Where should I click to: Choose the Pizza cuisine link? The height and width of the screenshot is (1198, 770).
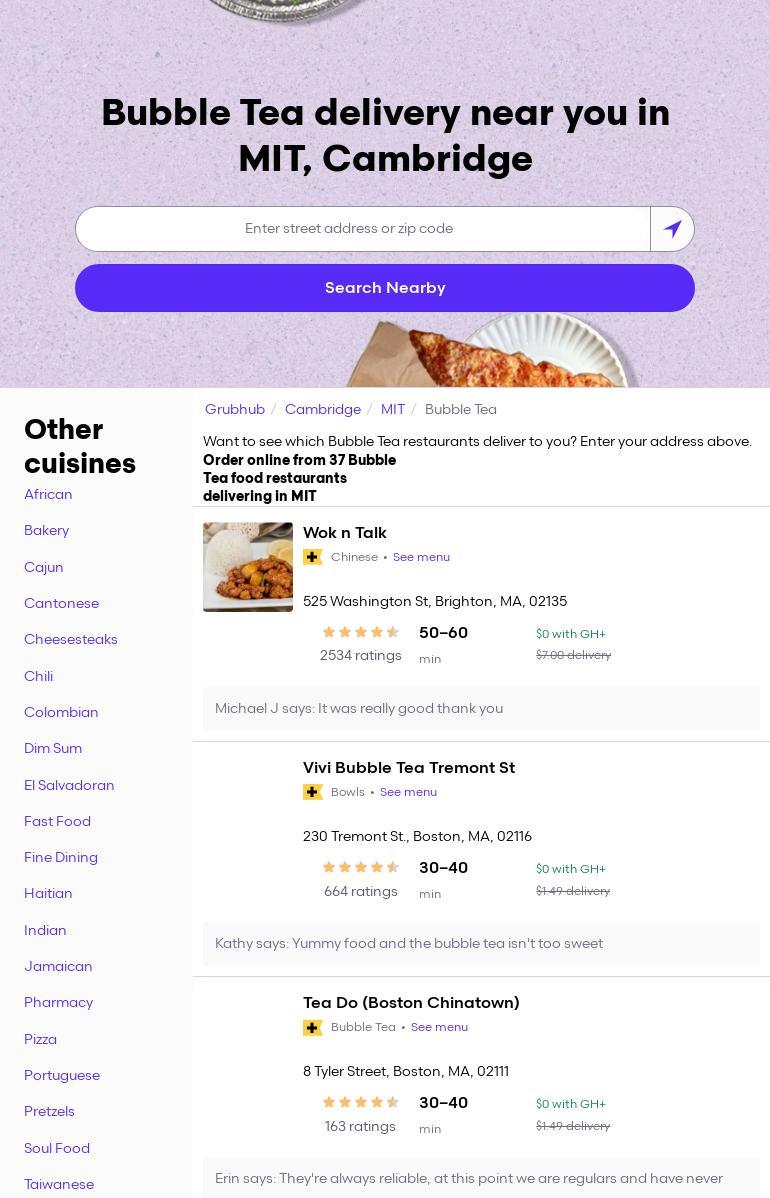click(x=40, y=1039)
